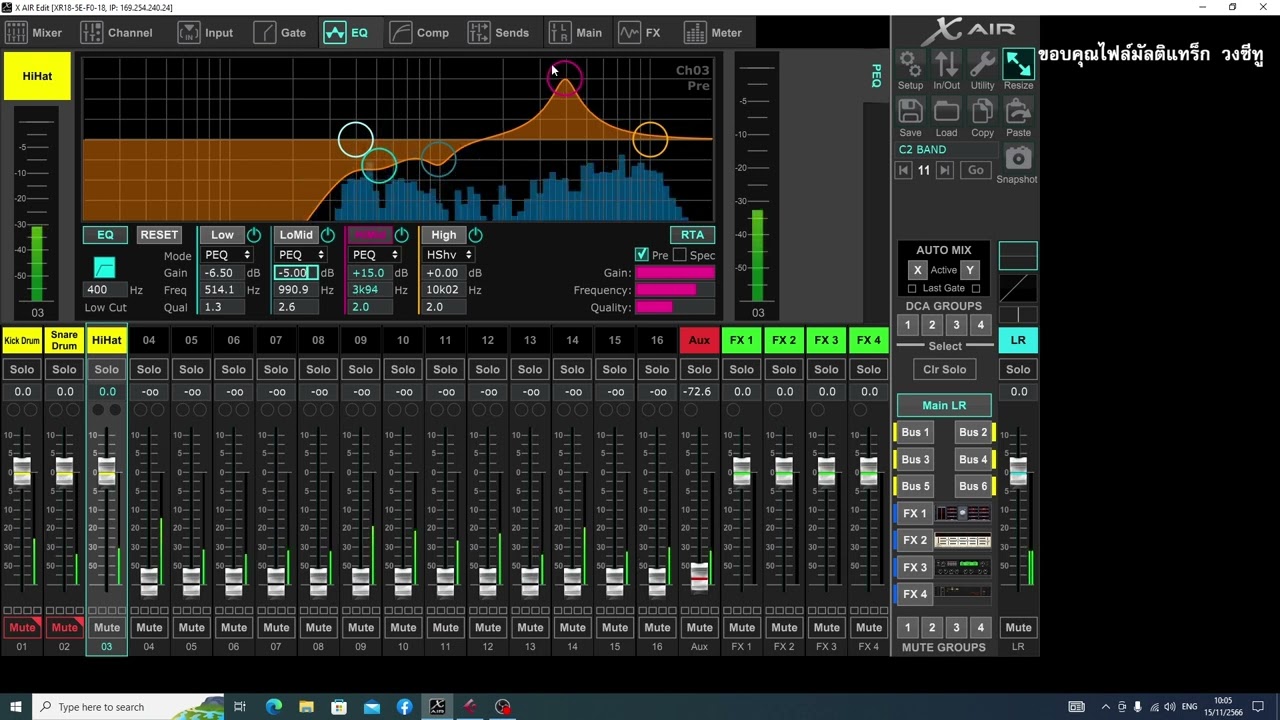Image resolution: width=1280 pixels, height=720 pixels.
Task: Open Facebook icon in taskbar
Action: click(x=404, y=707)
